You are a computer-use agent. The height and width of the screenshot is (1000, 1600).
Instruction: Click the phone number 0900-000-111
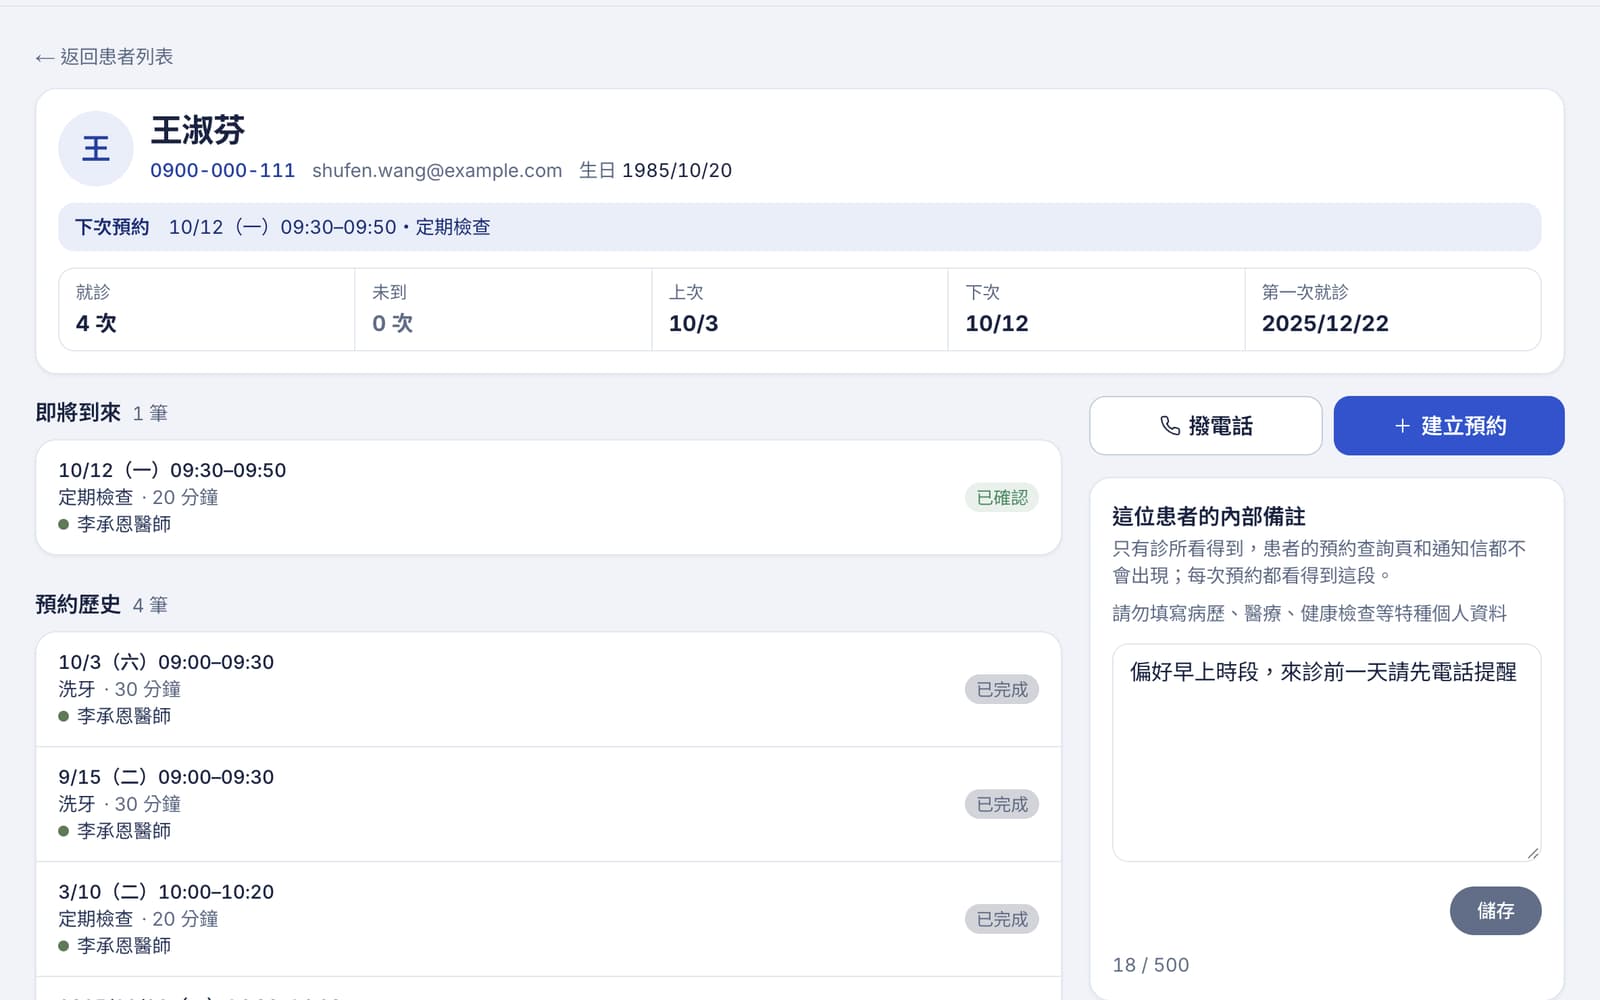click(x=223, y=170)
